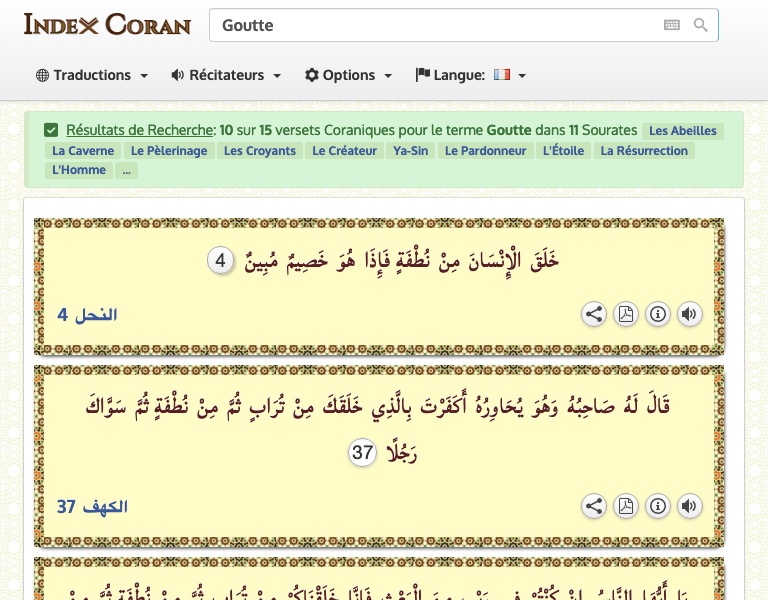
Task: Open the Récitateurs dropdown menu
Action: (x=226, y=75)
